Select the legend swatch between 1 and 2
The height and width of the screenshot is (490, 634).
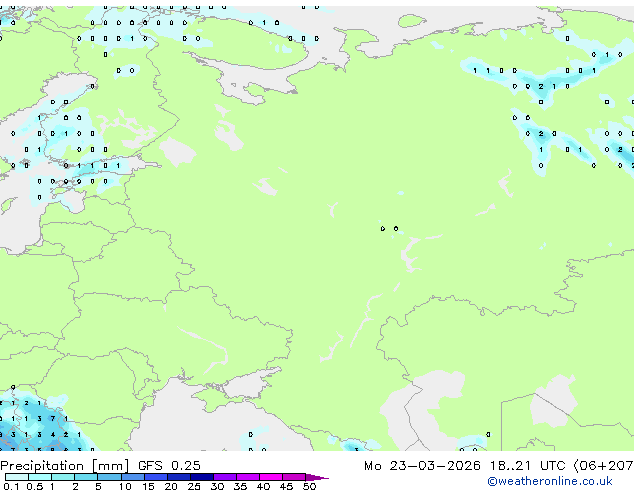click(x=63, y=477)
